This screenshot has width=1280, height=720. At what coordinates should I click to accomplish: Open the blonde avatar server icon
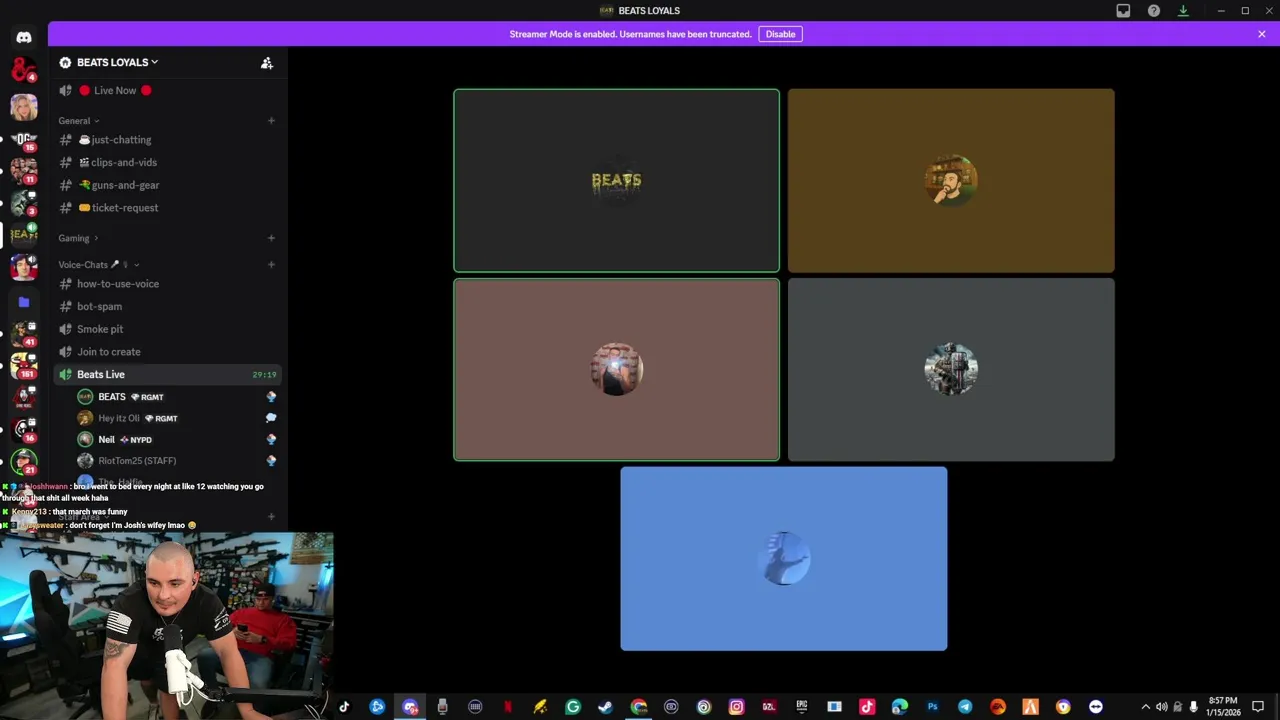point(24,106)
